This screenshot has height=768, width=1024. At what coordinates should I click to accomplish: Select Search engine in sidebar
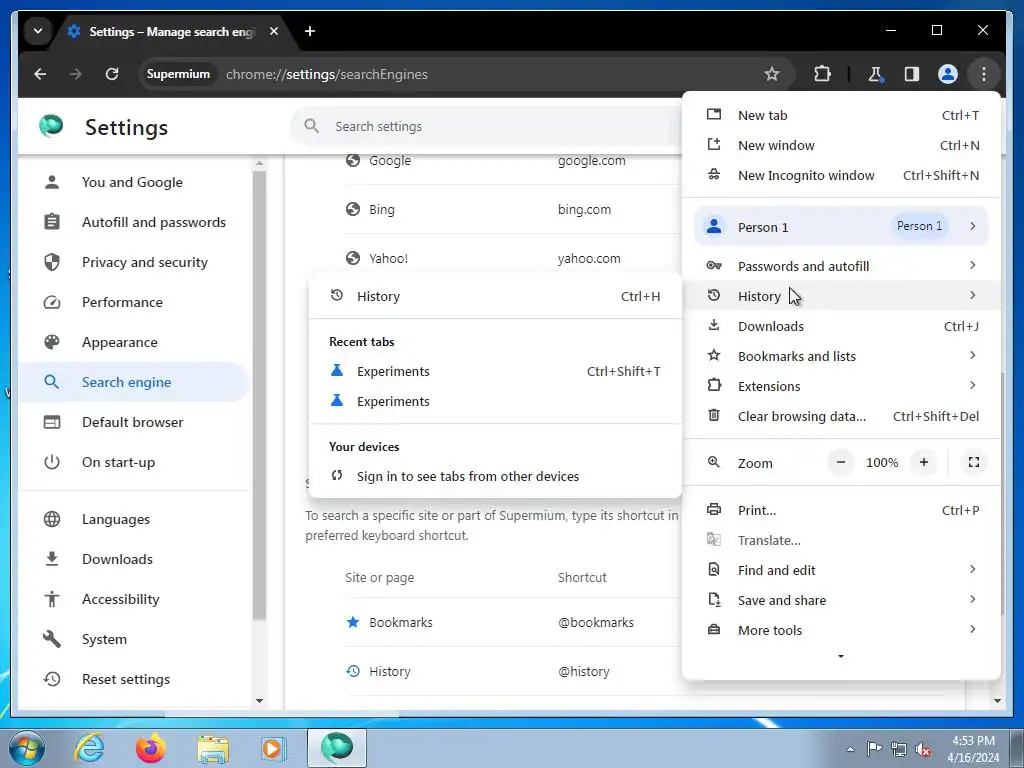click(133, 382)
